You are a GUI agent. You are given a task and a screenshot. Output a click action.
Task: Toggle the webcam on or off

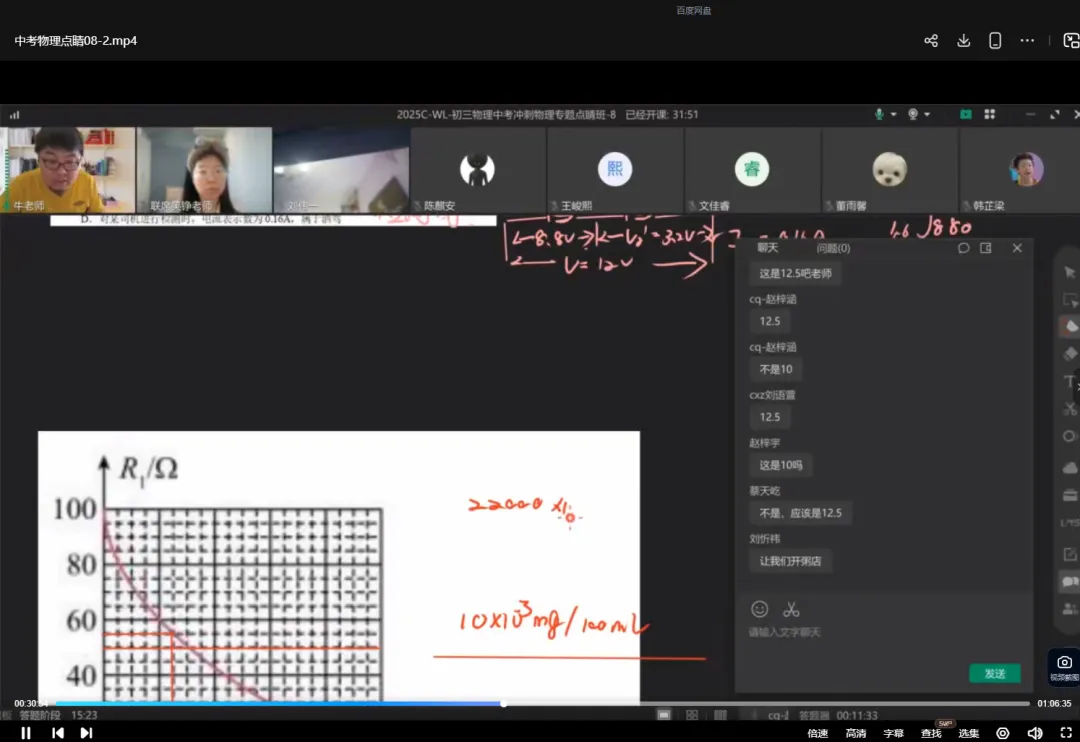[913, 114]
